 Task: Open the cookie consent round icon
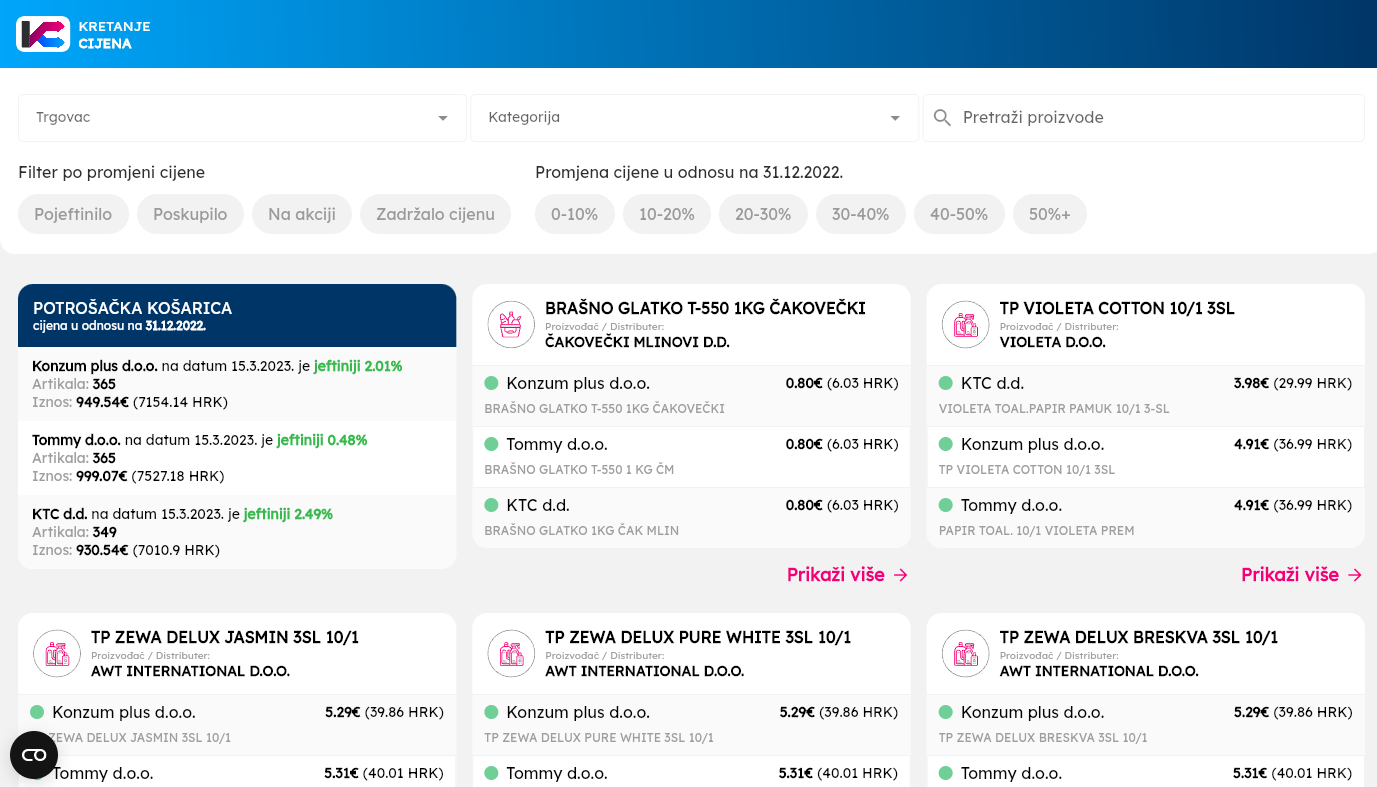pos(34,755)
